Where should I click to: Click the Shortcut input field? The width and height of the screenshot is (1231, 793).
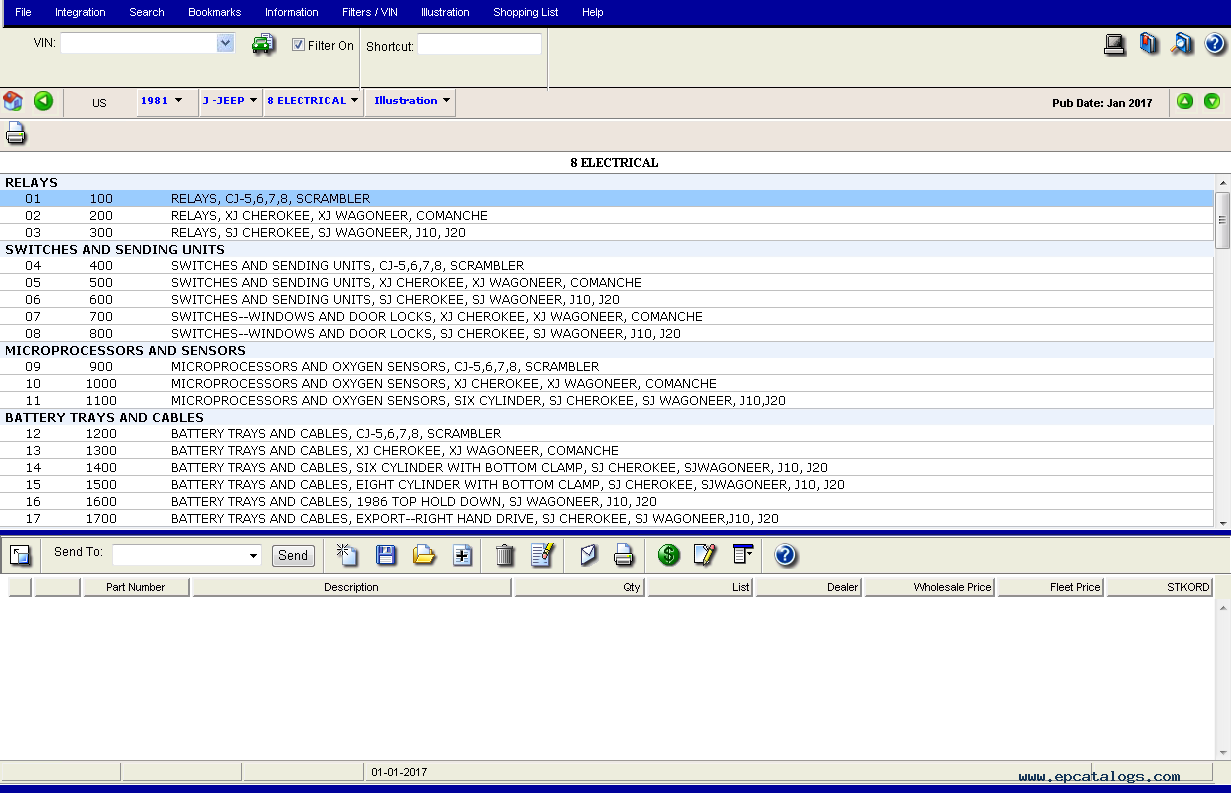(x=479, y=44)
